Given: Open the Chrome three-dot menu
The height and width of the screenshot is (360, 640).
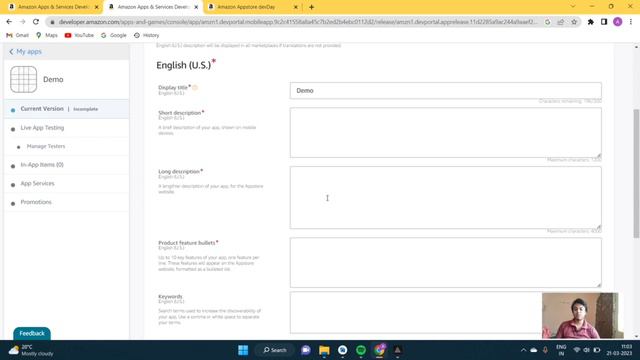Looking at the screenshot, I should click(x=631, y=22).
